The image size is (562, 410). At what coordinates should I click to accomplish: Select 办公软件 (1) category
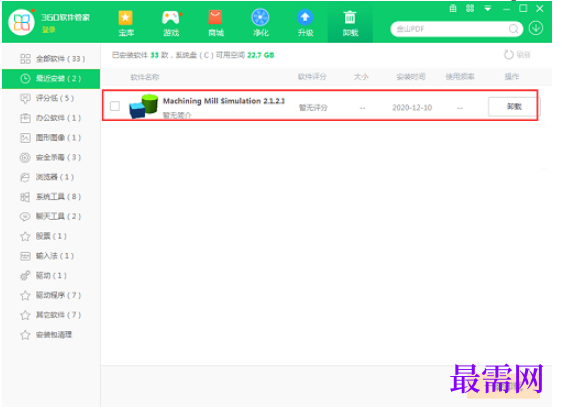[x=51, y=118]
